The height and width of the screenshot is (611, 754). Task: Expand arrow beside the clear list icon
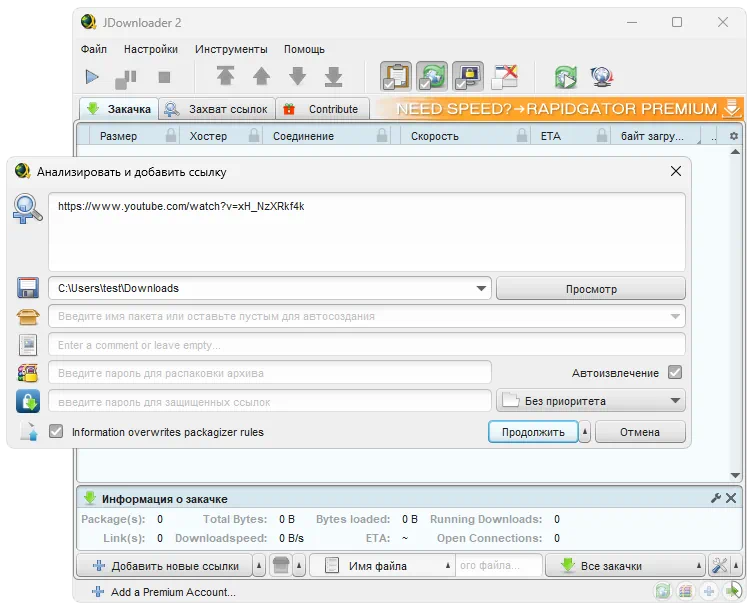click(x=299, y=566)
